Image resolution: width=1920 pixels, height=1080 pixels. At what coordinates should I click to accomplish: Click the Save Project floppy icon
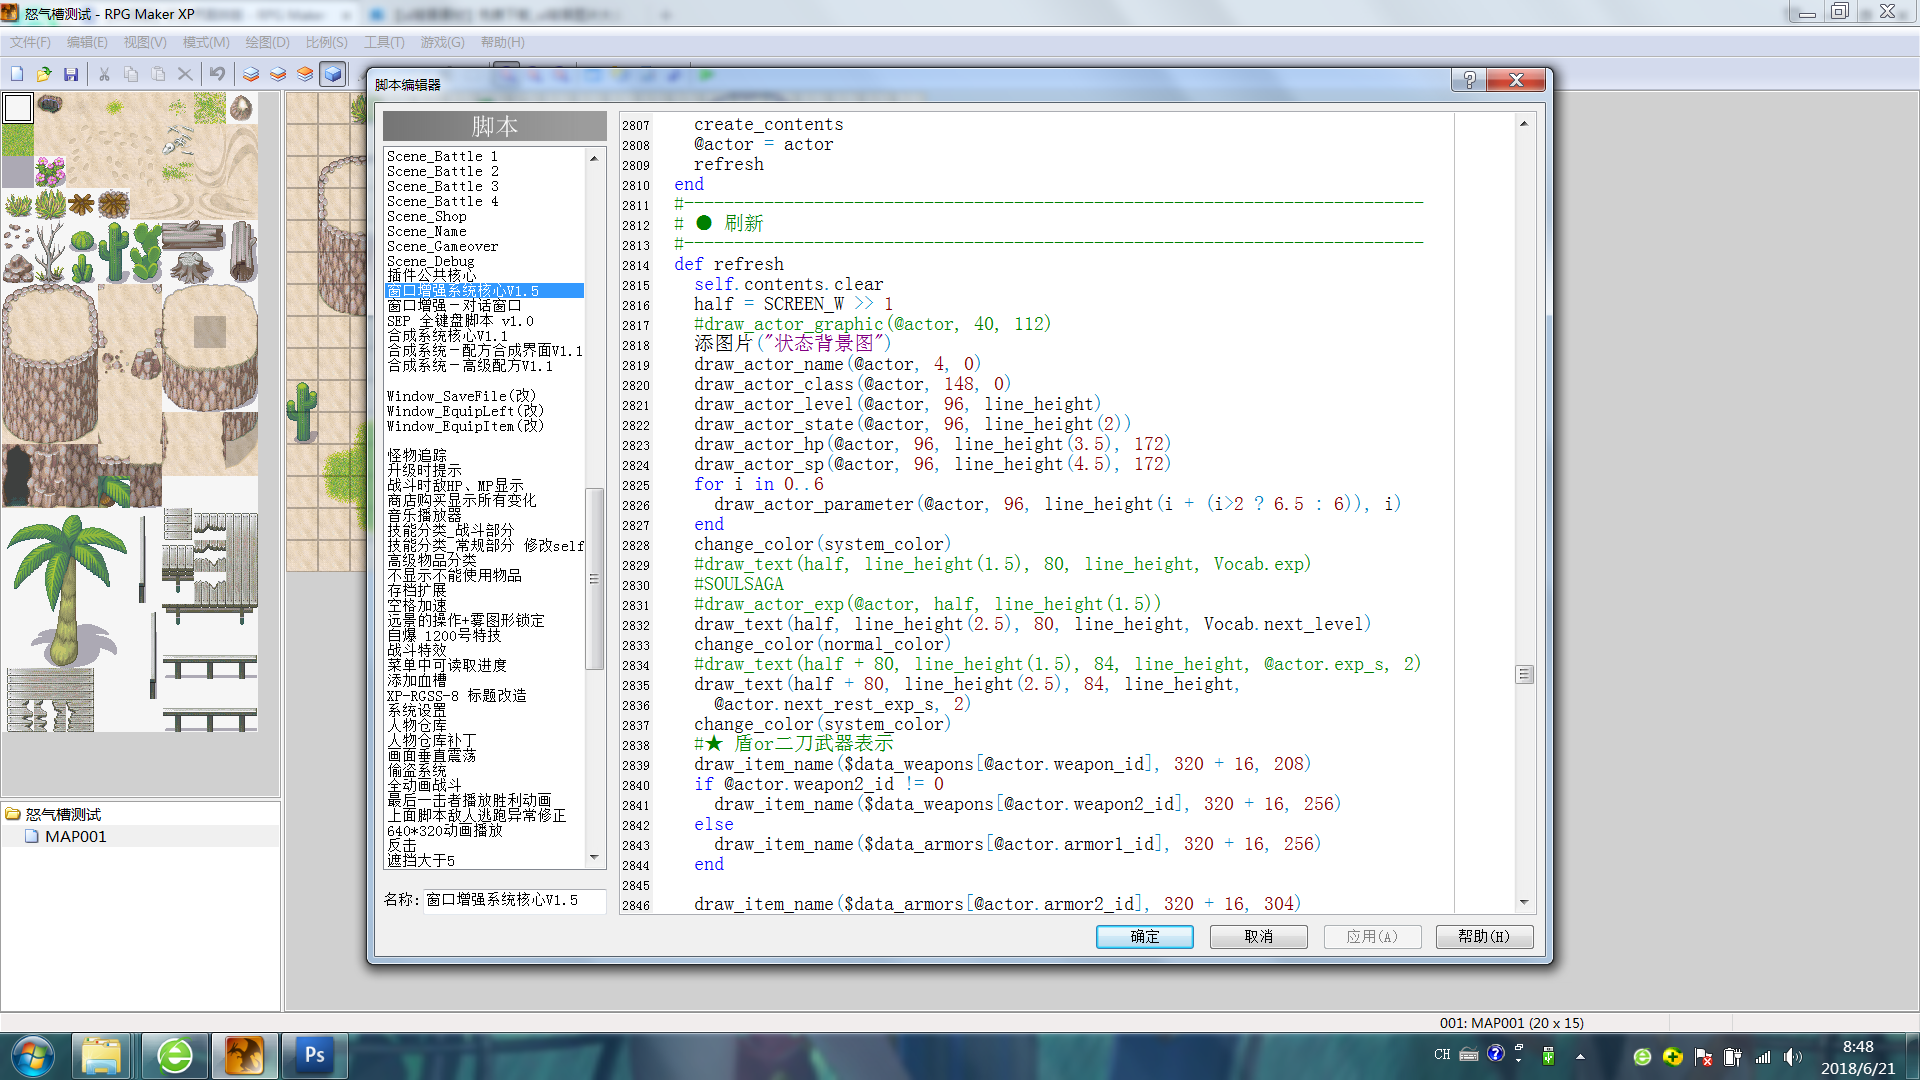(x=71, y=74)
